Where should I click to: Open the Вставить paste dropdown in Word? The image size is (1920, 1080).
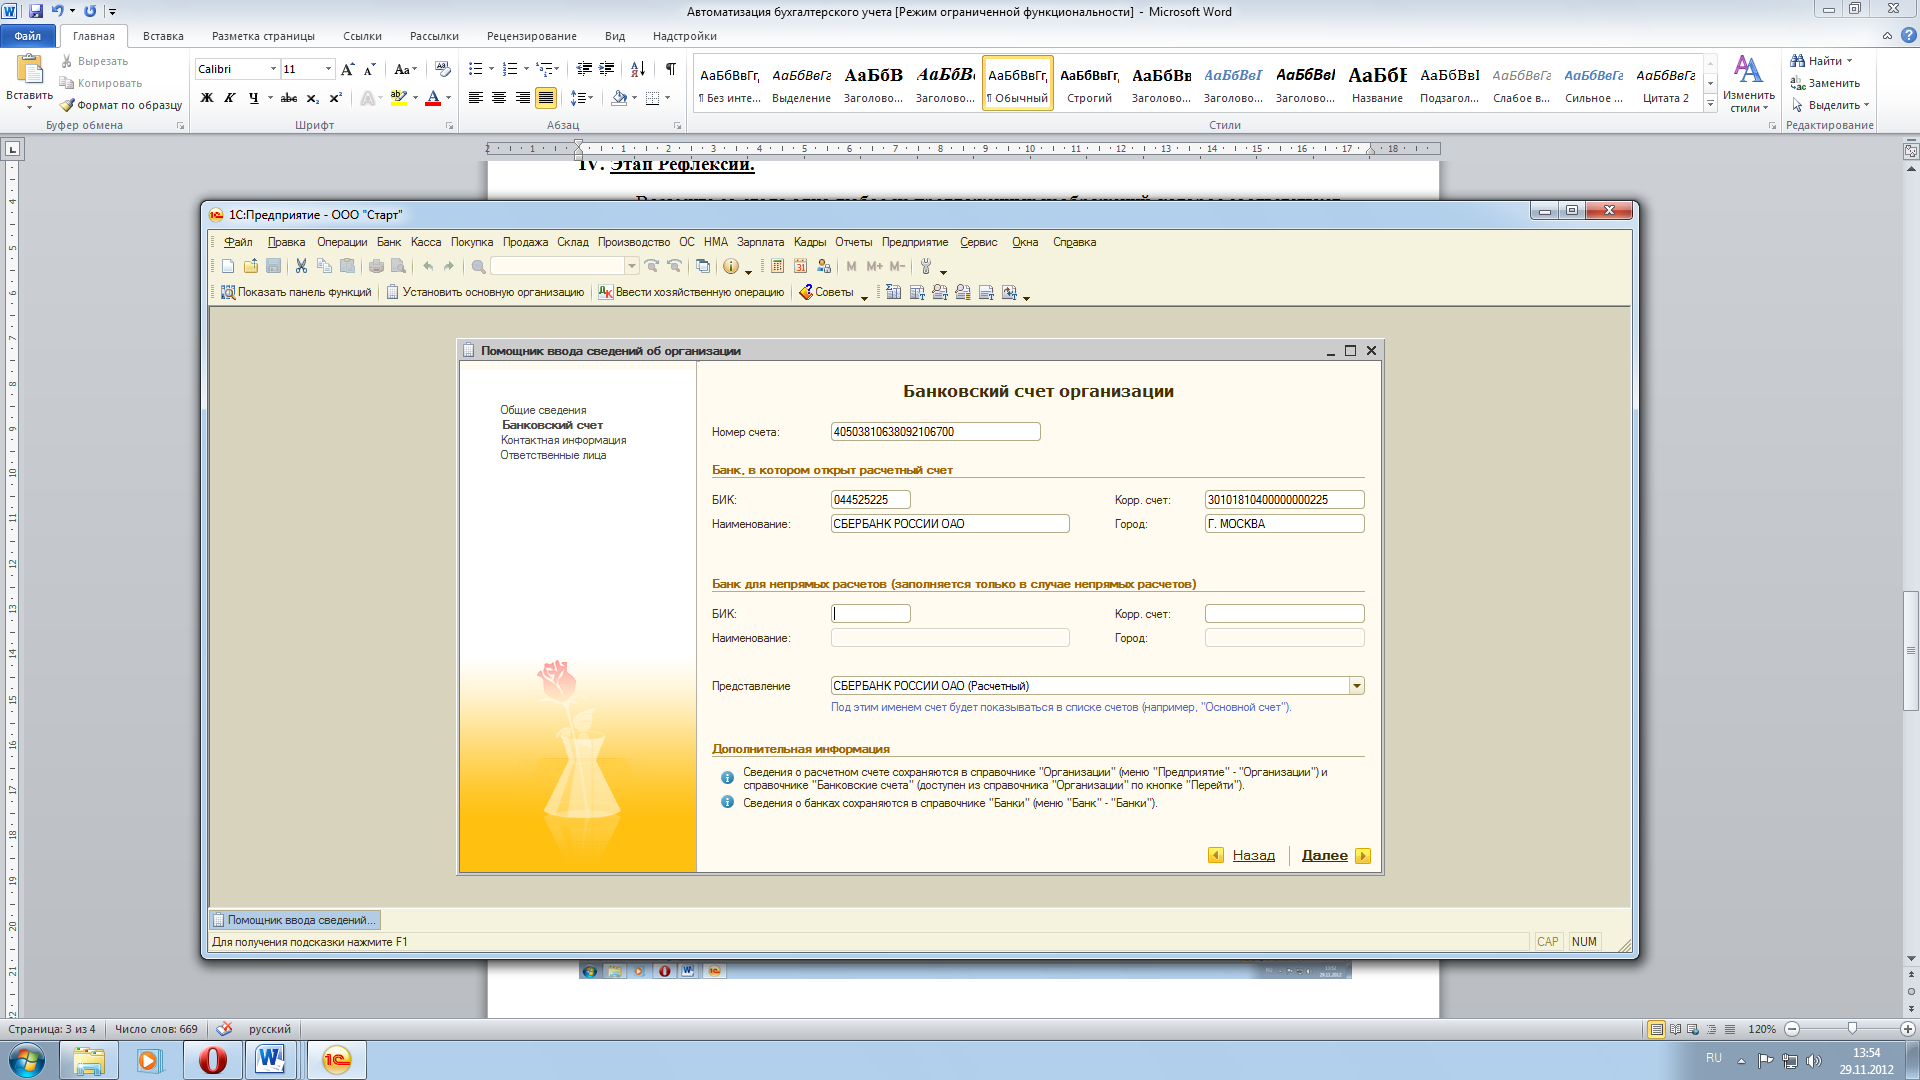[29, 106]
